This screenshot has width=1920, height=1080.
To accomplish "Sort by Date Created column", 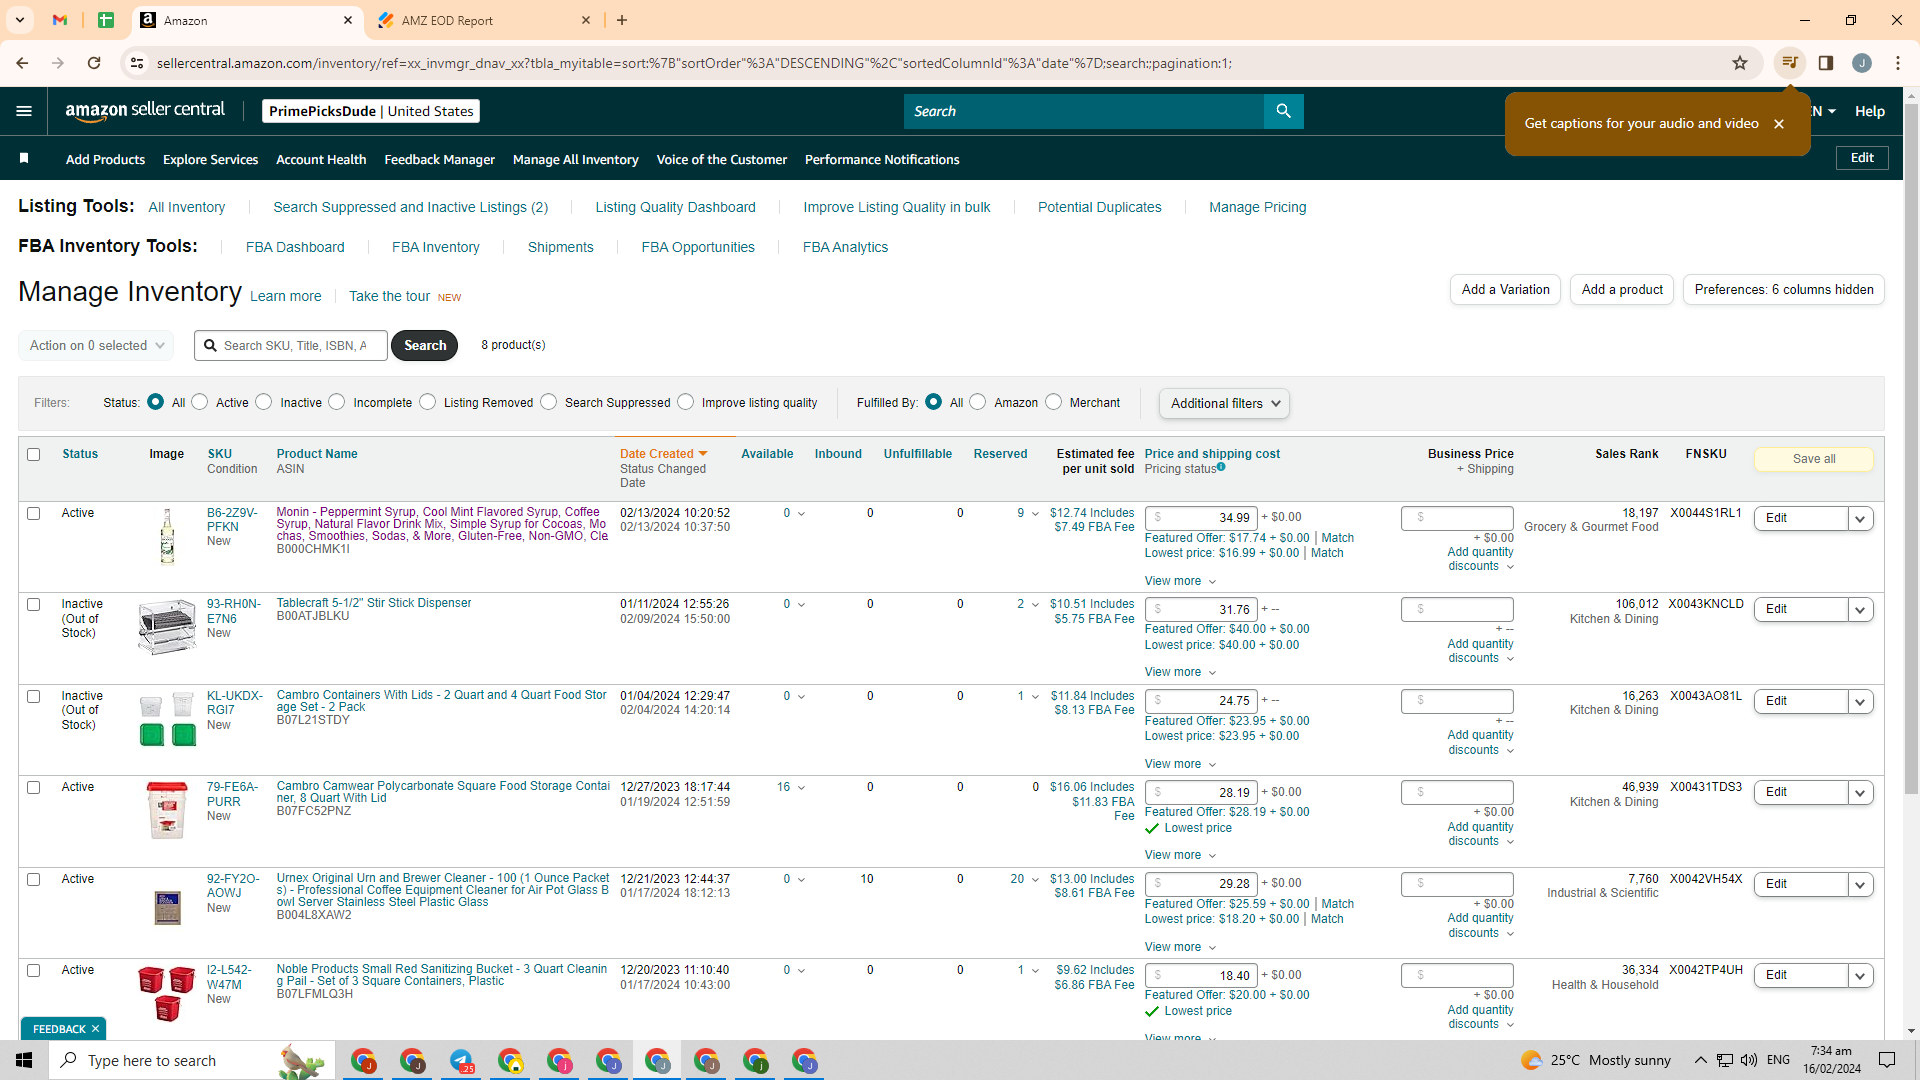I will (x=663, y=454).
